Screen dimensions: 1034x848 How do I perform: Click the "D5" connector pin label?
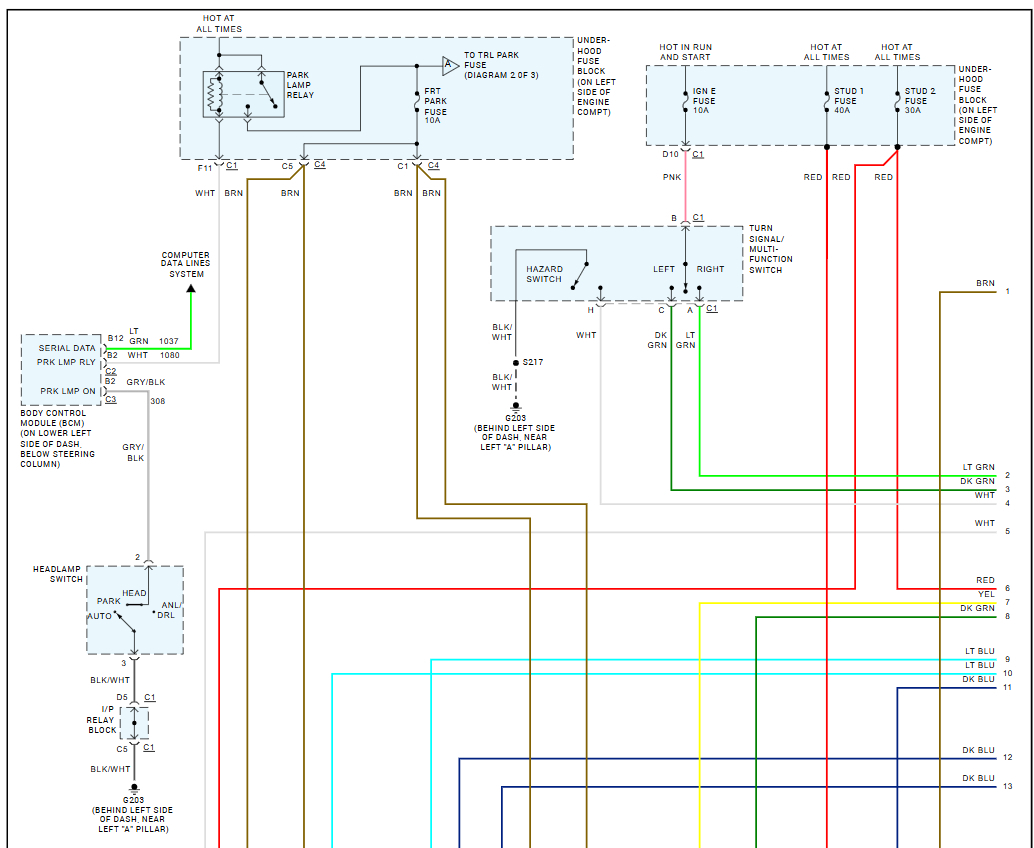tap(122, 697)
